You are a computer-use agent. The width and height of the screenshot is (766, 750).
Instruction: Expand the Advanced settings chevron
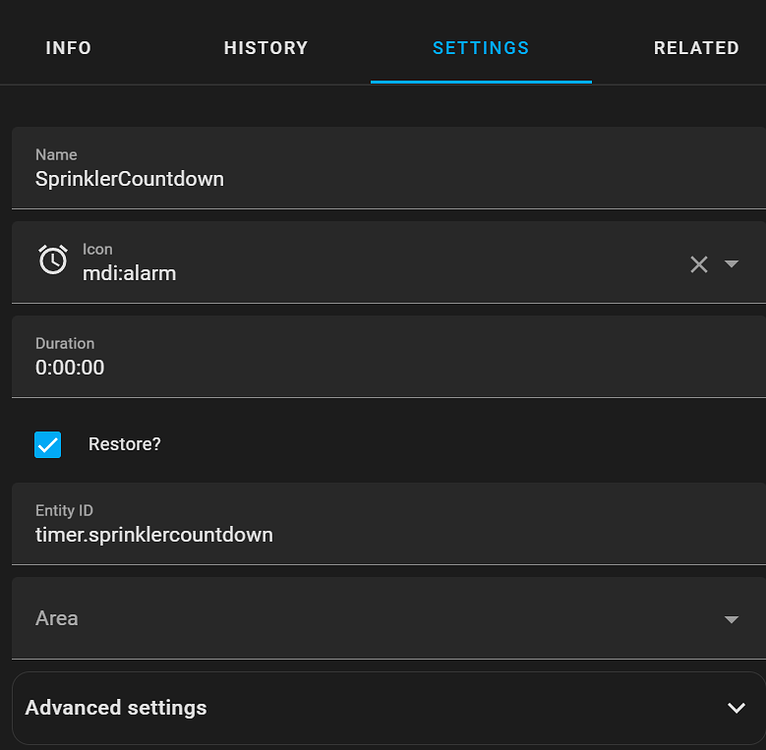[736, 707]
